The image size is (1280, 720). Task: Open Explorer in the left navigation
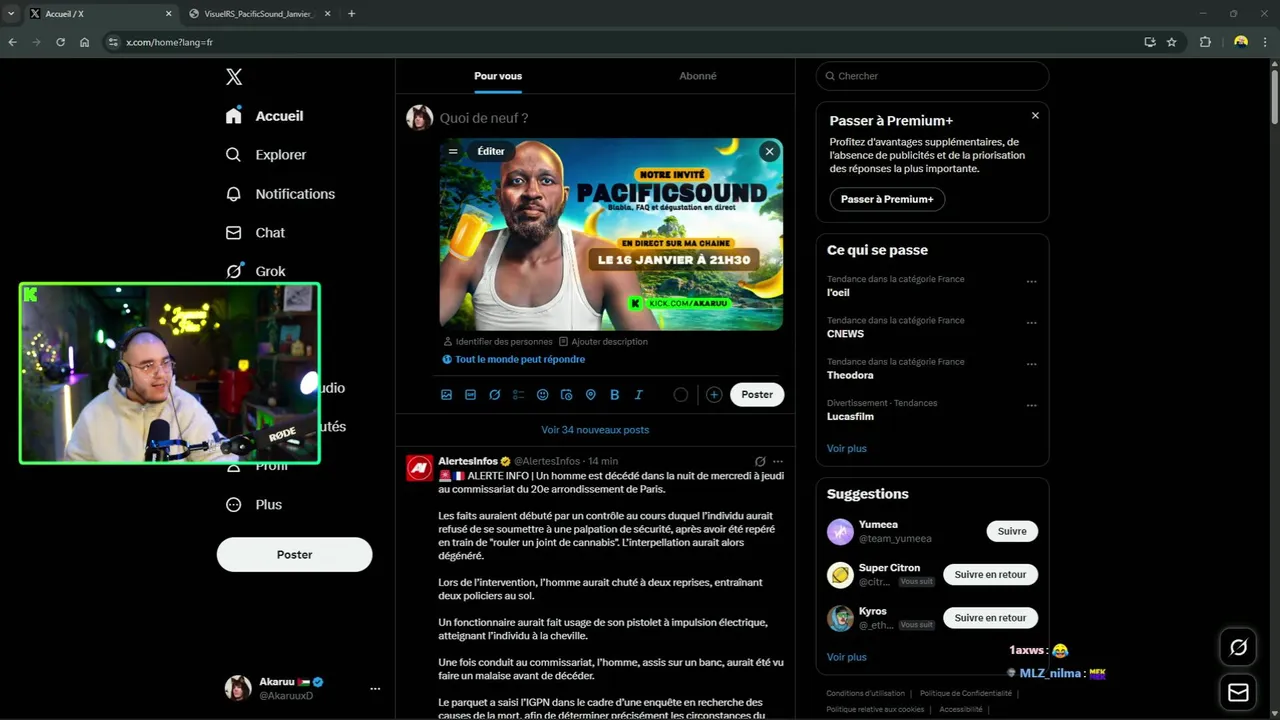coord(266,155)
